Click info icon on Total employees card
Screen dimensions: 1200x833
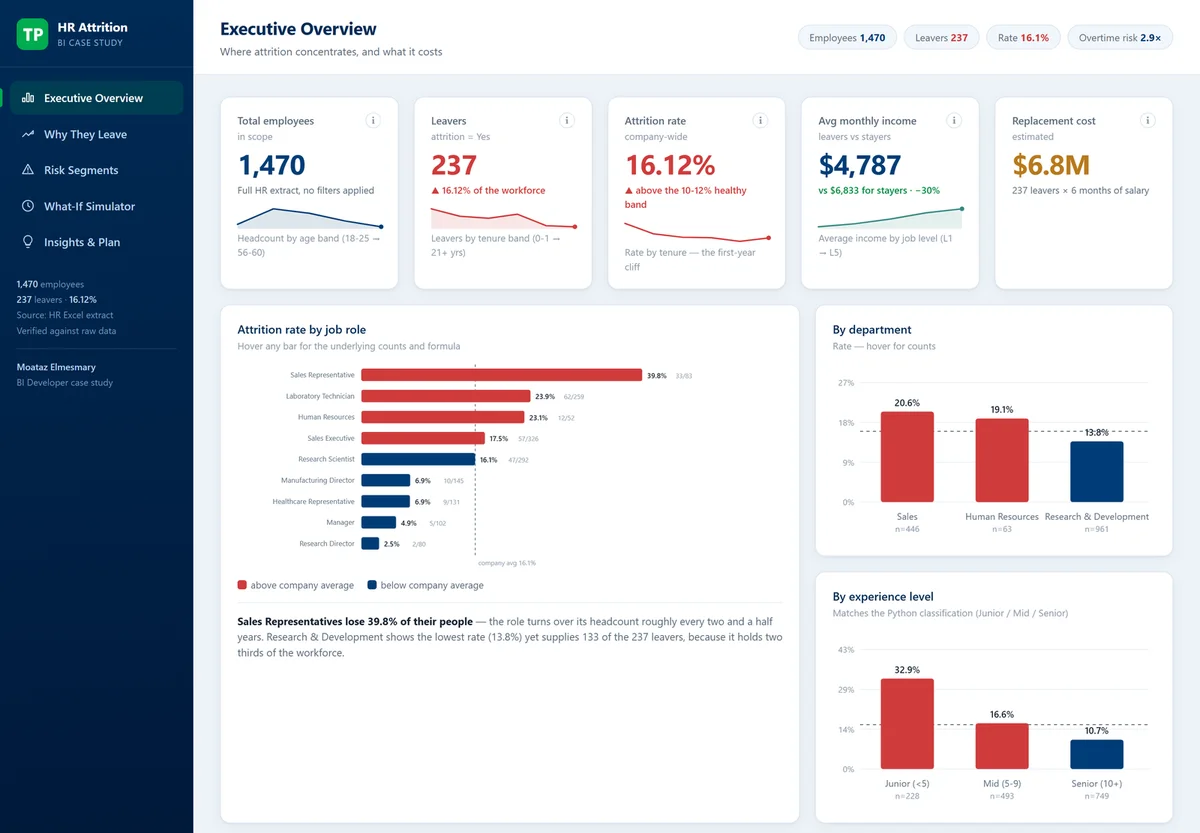point(373,121)
